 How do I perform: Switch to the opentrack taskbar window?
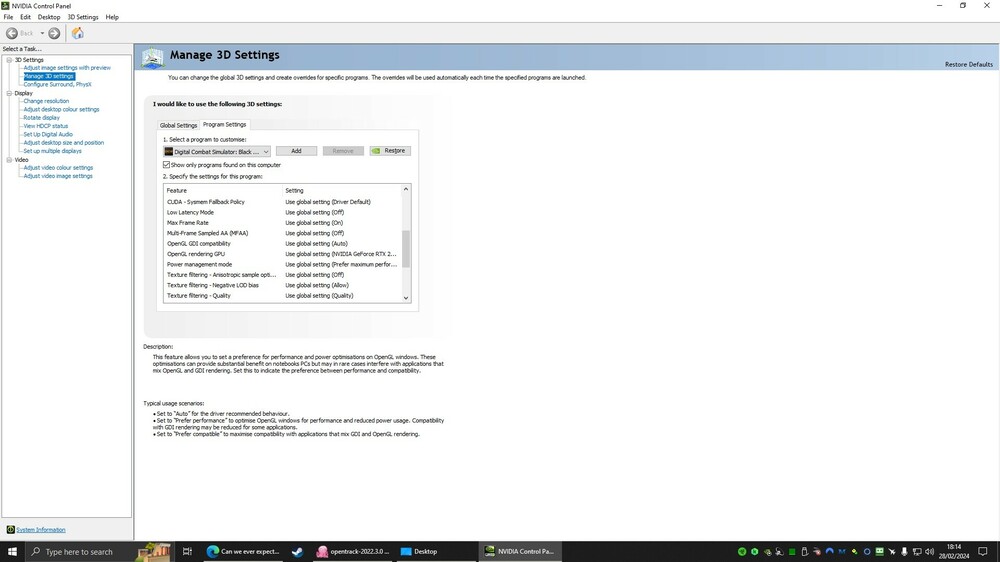coord(353,552)
